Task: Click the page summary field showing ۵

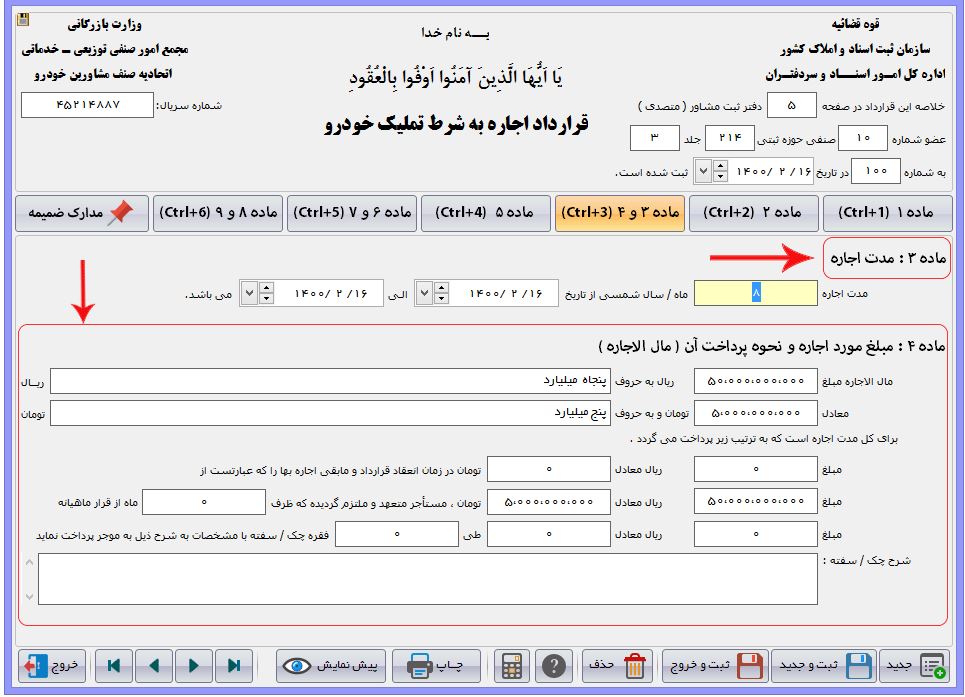Action: [792, 106]
